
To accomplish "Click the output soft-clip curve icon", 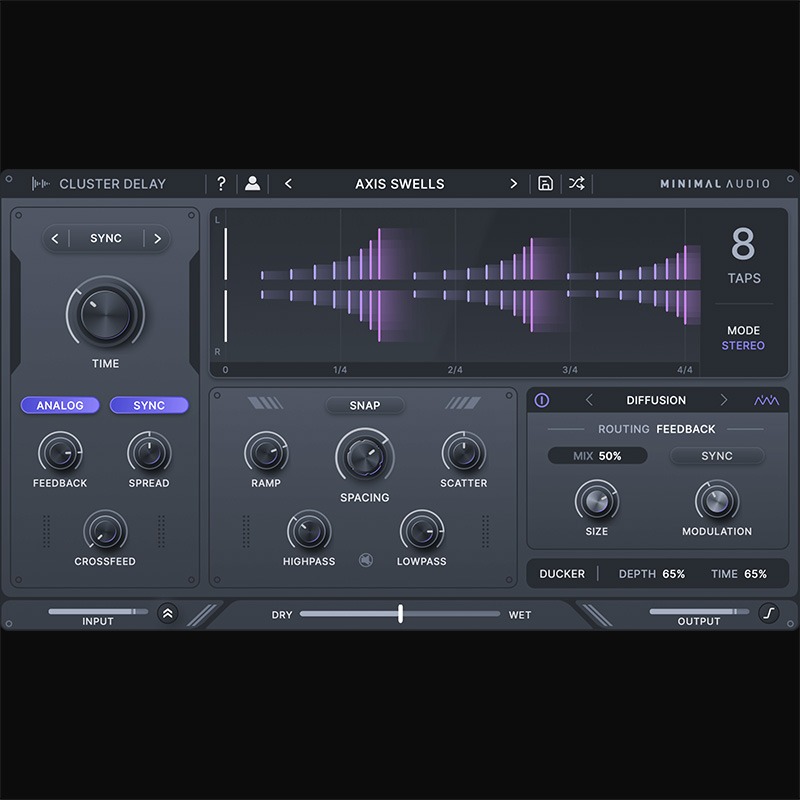I will (769, 613).
